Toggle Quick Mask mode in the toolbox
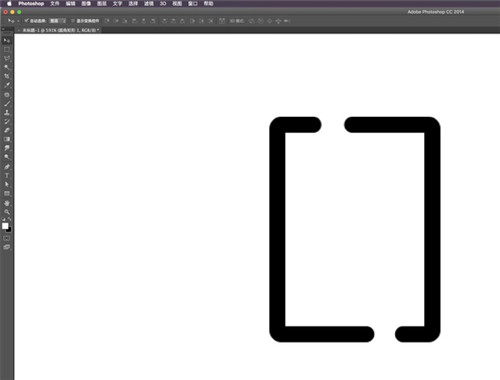This screenshot has width=500, height=380. point(7,238)
